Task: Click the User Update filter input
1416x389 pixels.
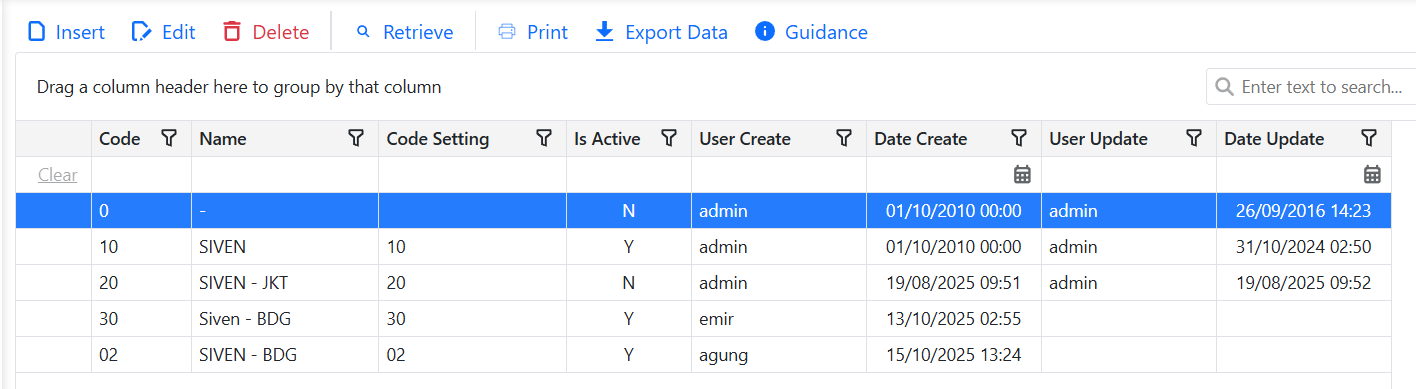Action: 1129,175
